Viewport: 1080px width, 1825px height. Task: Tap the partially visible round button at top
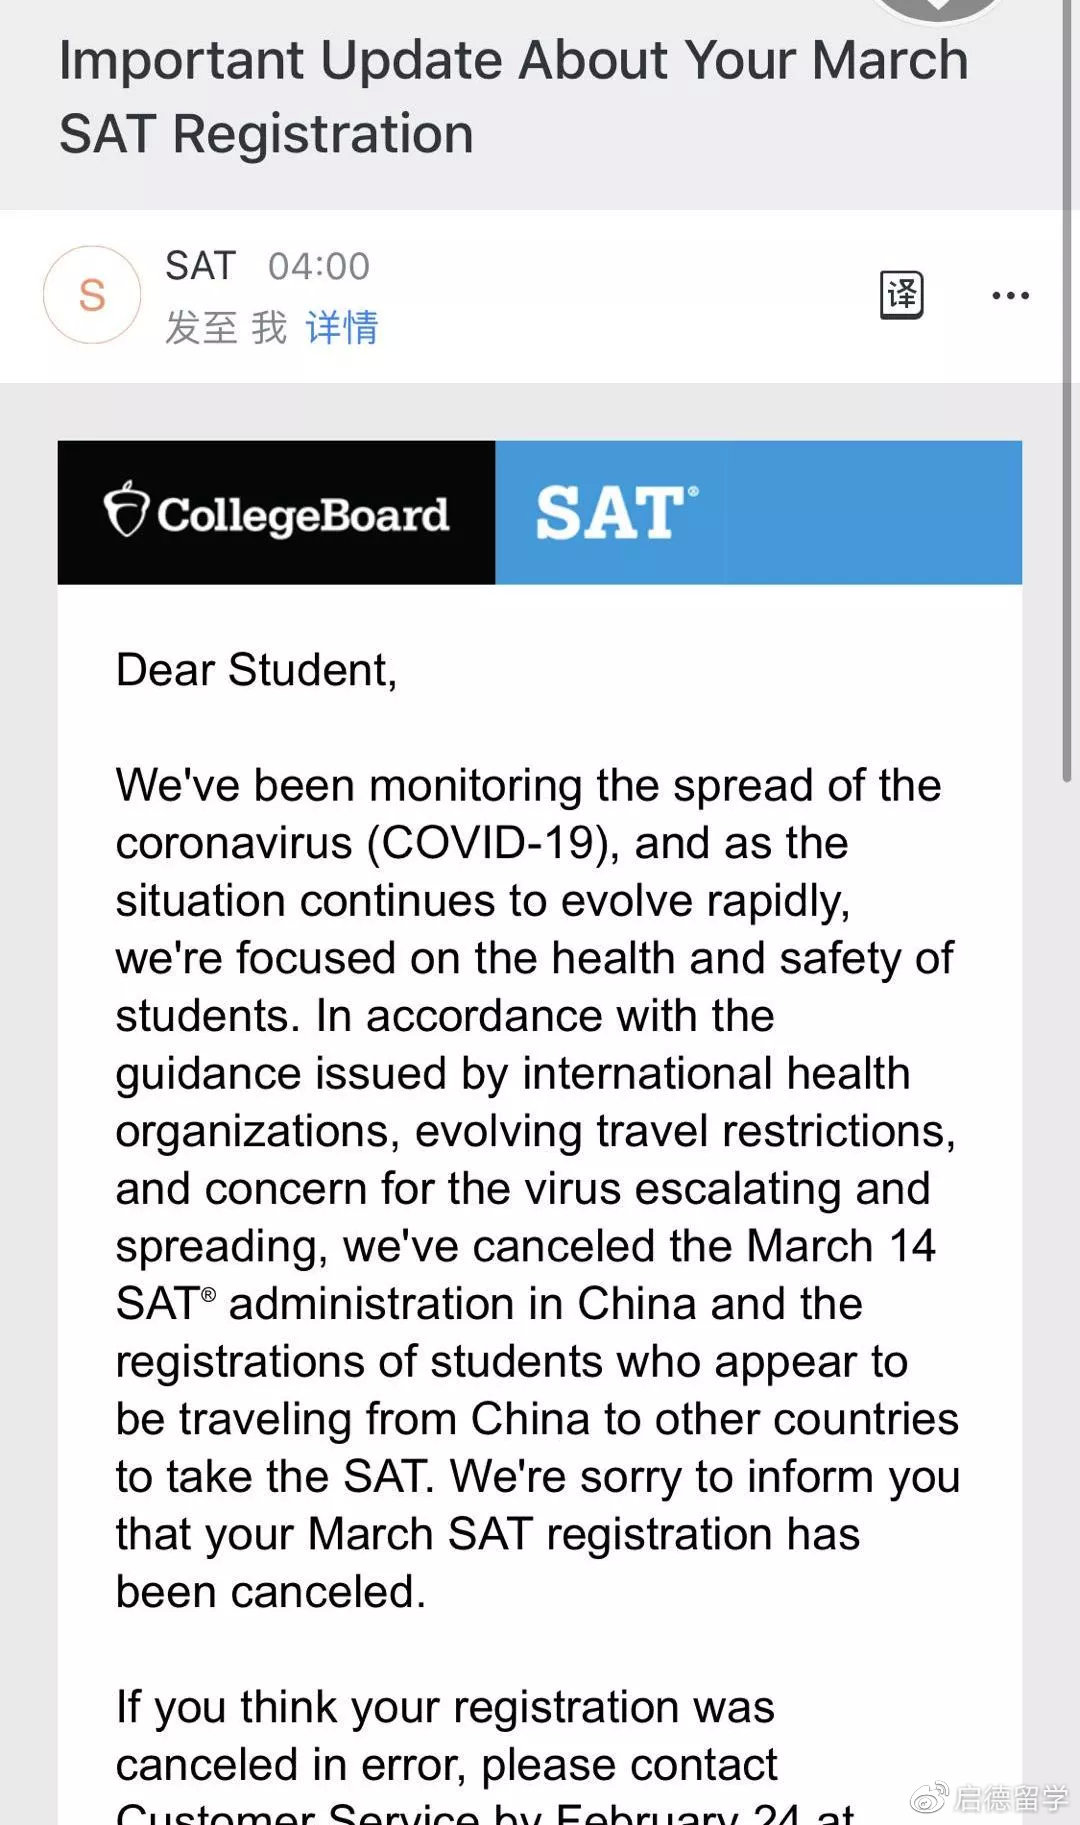click(x=938, y=10)
